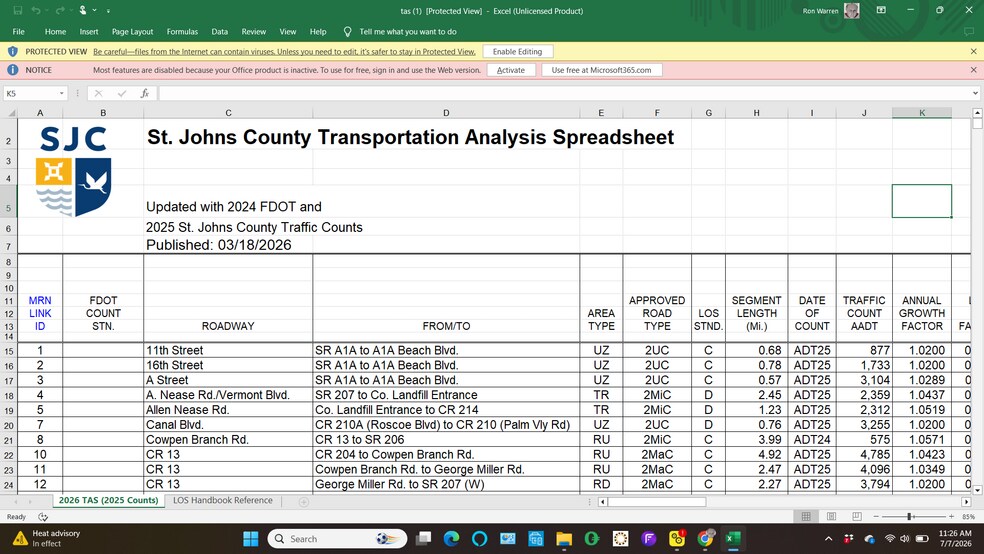Click the New Sheet plus icon
This screenshot has width=984, height=554.
coord(304,501)
